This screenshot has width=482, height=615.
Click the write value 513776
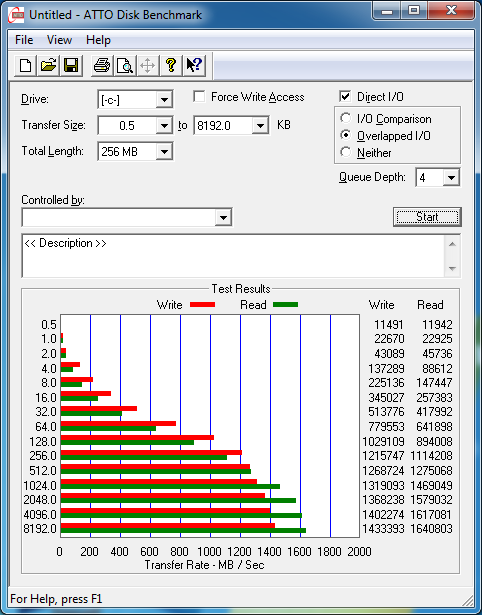point(386,412)
